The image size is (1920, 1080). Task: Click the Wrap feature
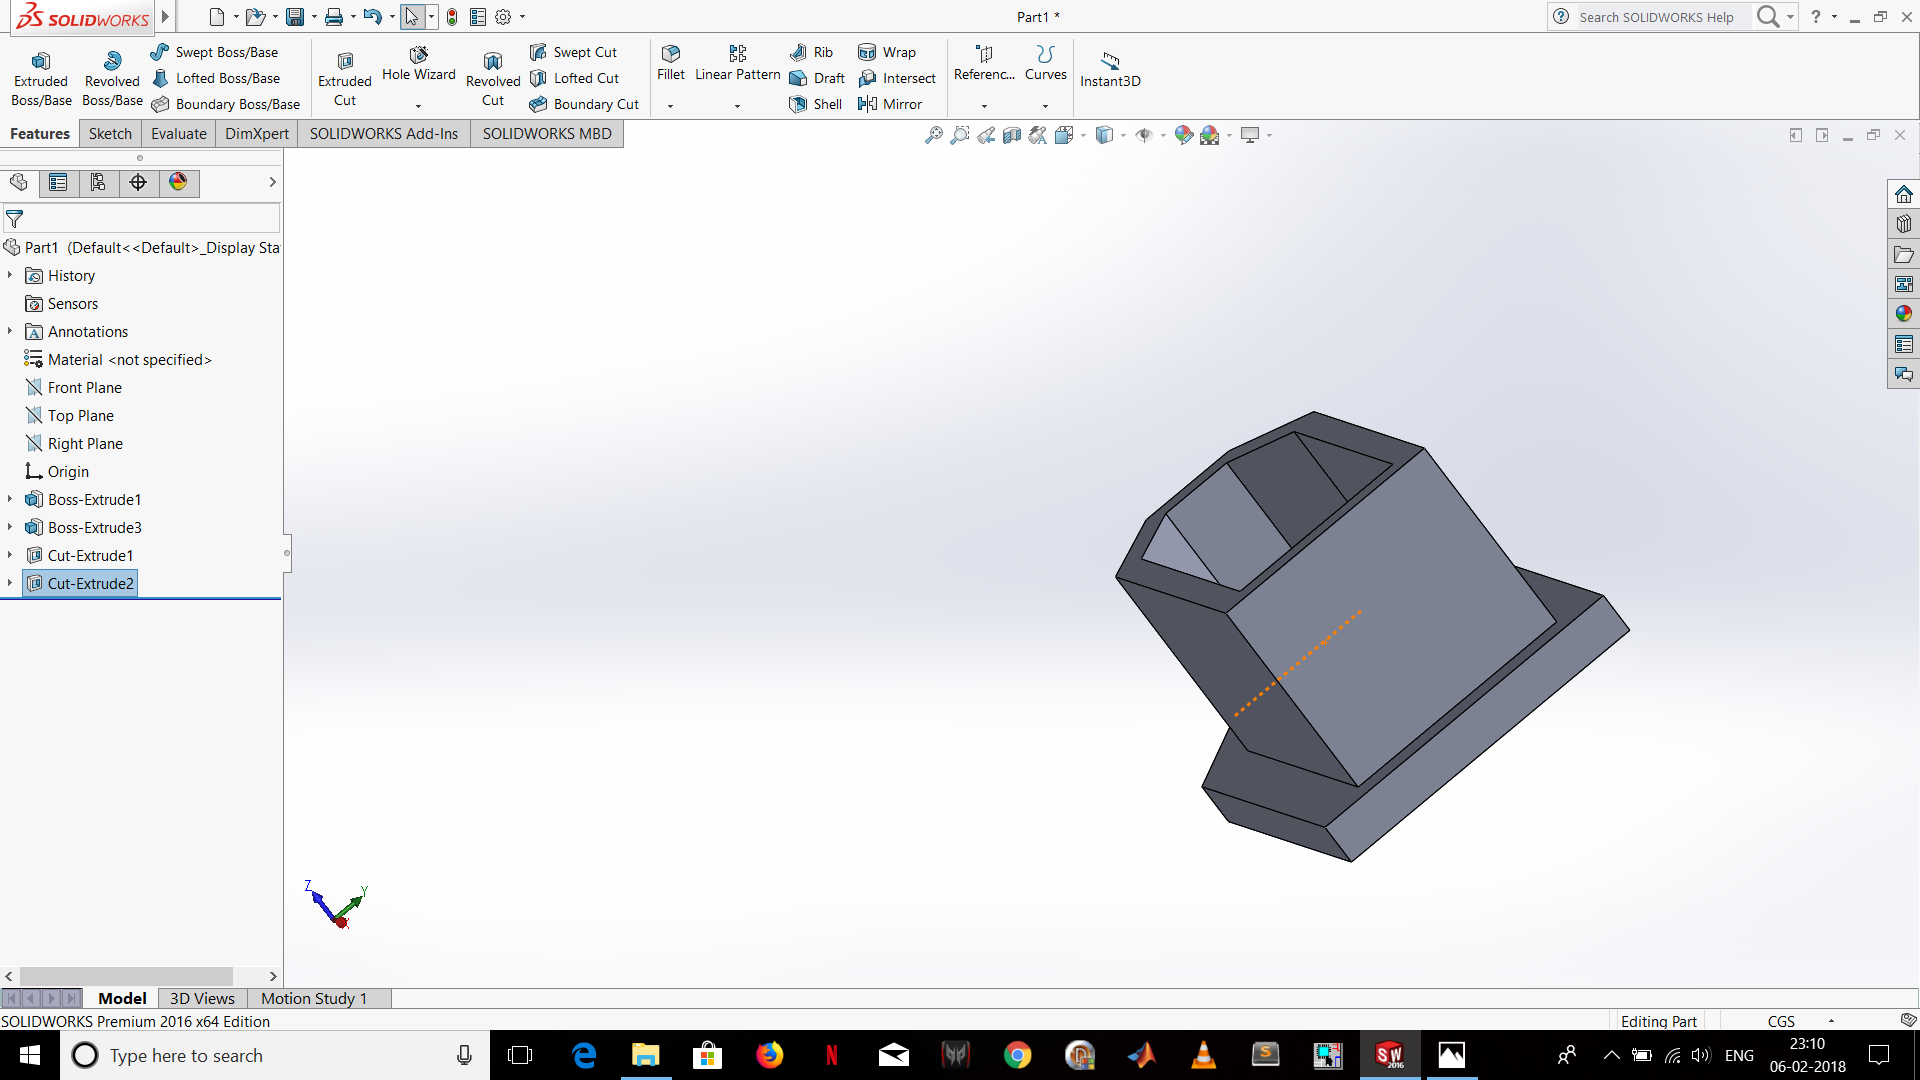887,52
